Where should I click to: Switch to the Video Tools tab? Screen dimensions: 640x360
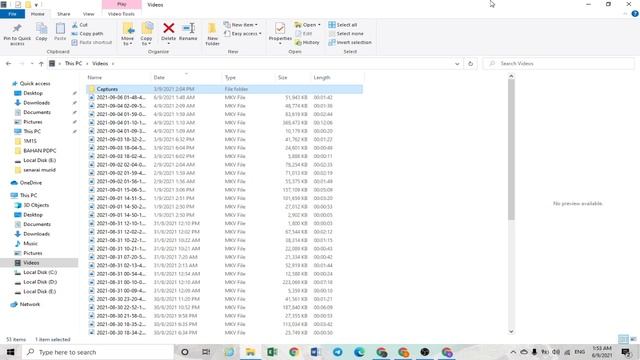121,14
